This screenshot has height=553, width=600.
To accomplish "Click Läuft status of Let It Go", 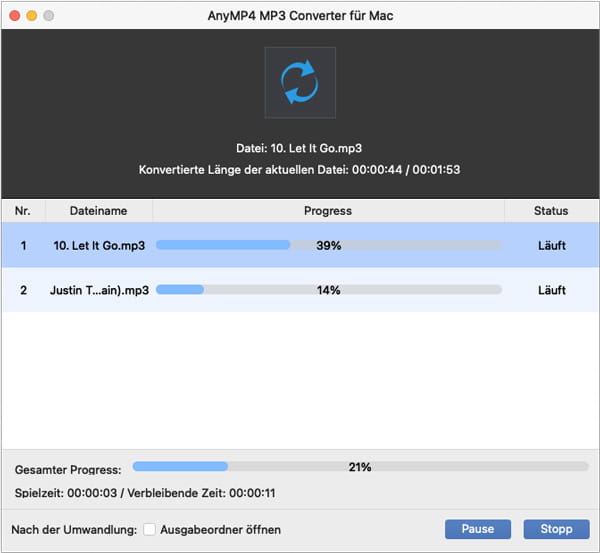I will pos(552,245).
